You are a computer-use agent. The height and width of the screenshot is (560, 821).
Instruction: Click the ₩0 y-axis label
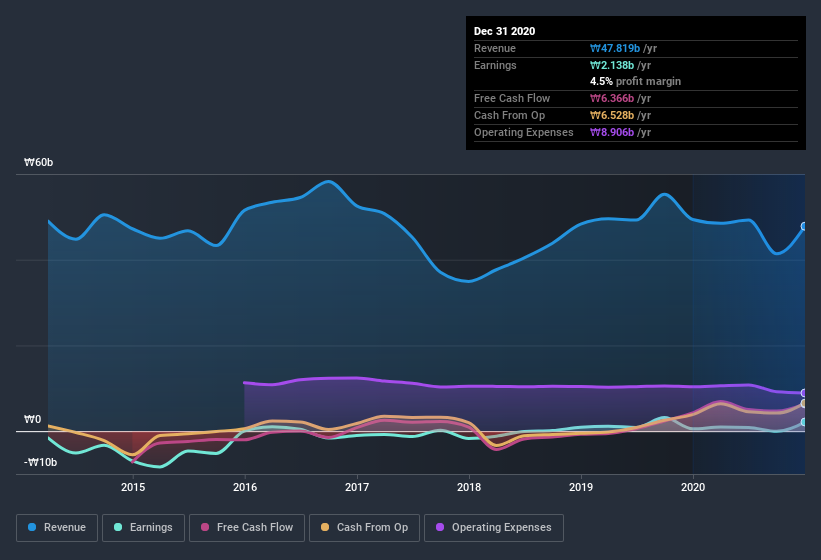coord(32,420)
